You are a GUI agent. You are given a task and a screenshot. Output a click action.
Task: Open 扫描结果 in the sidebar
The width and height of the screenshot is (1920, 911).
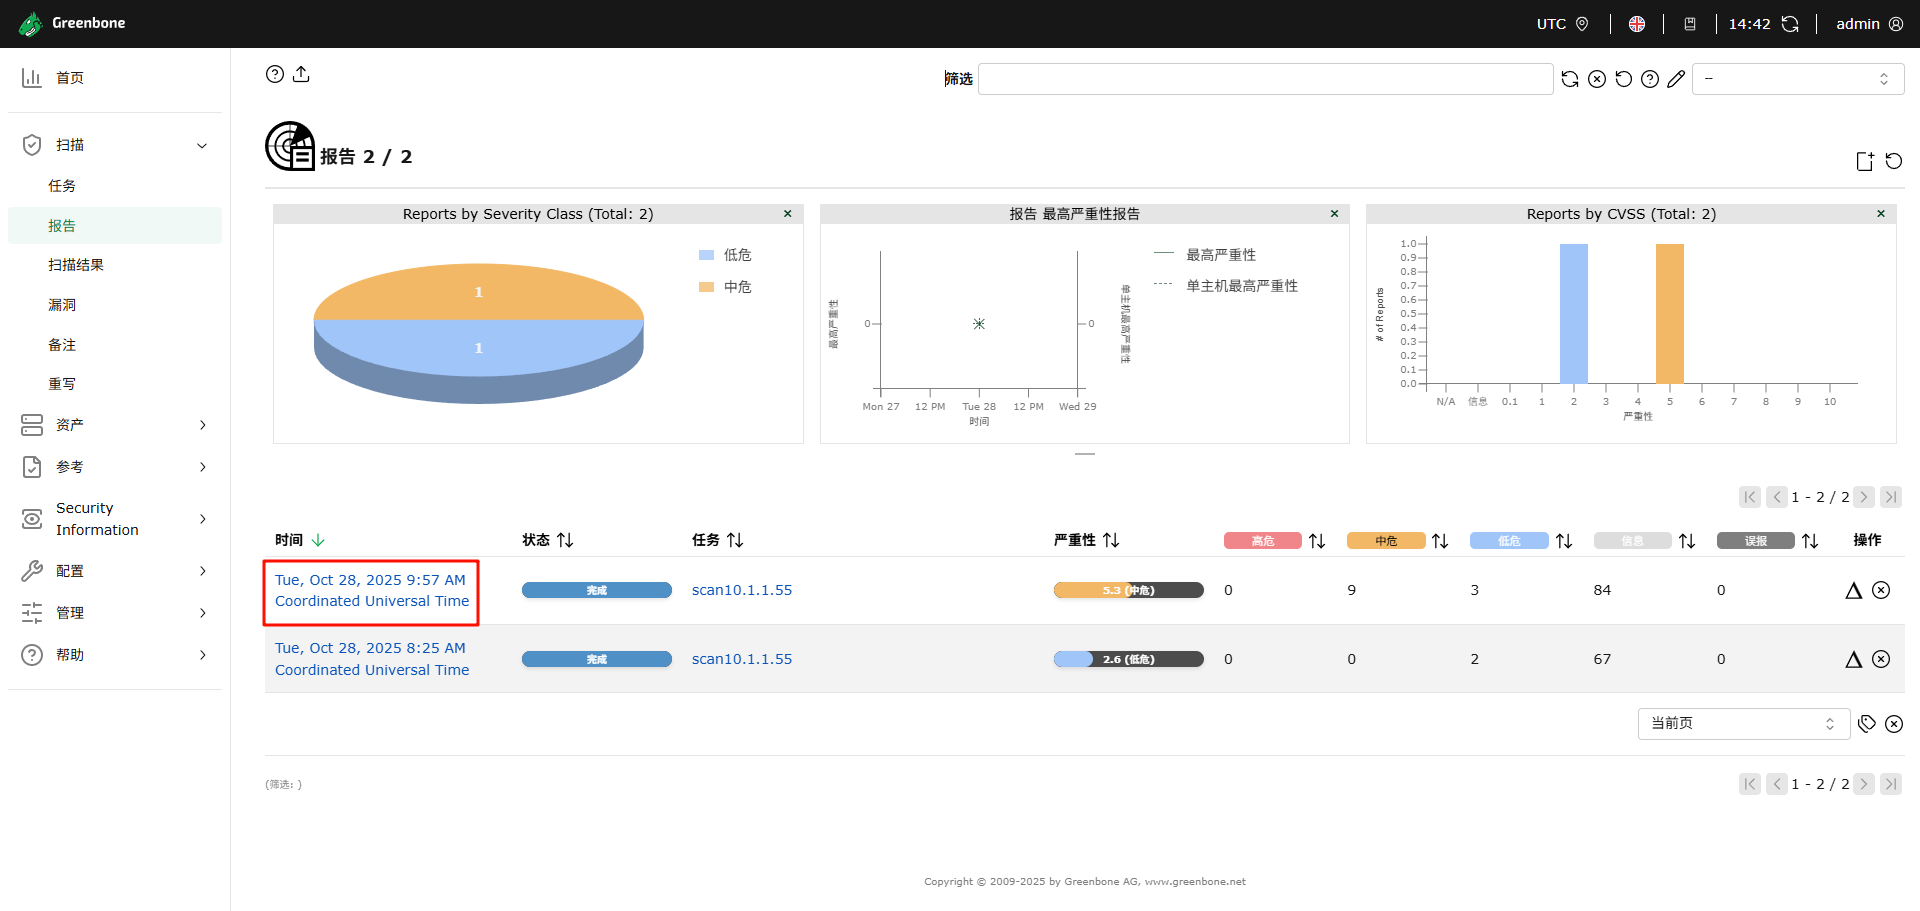point(76,265)
